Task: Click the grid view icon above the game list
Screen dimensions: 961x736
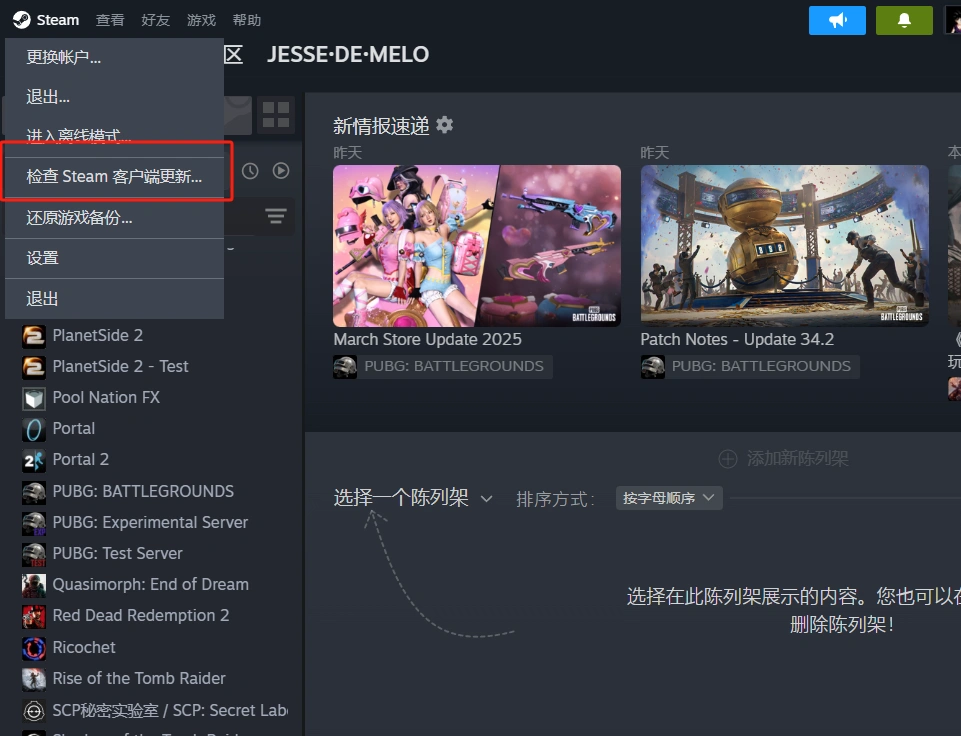Action: tap(276, 115)
